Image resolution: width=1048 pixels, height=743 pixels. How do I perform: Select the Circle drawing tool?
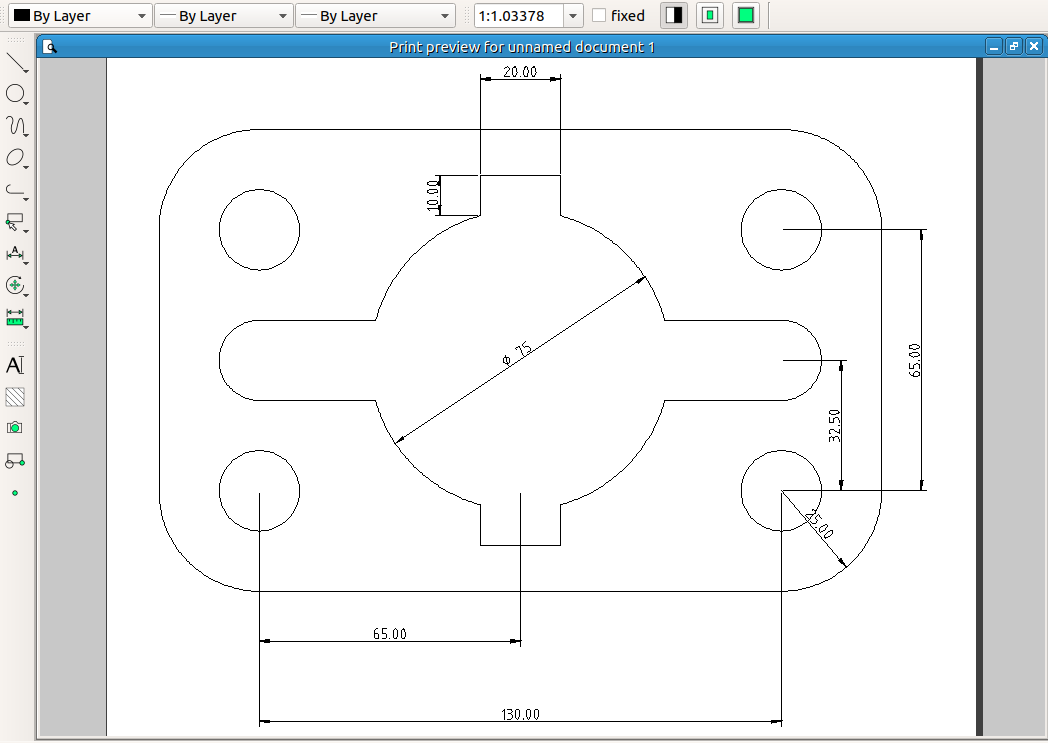pyautogui.click(x=16, y=94)
